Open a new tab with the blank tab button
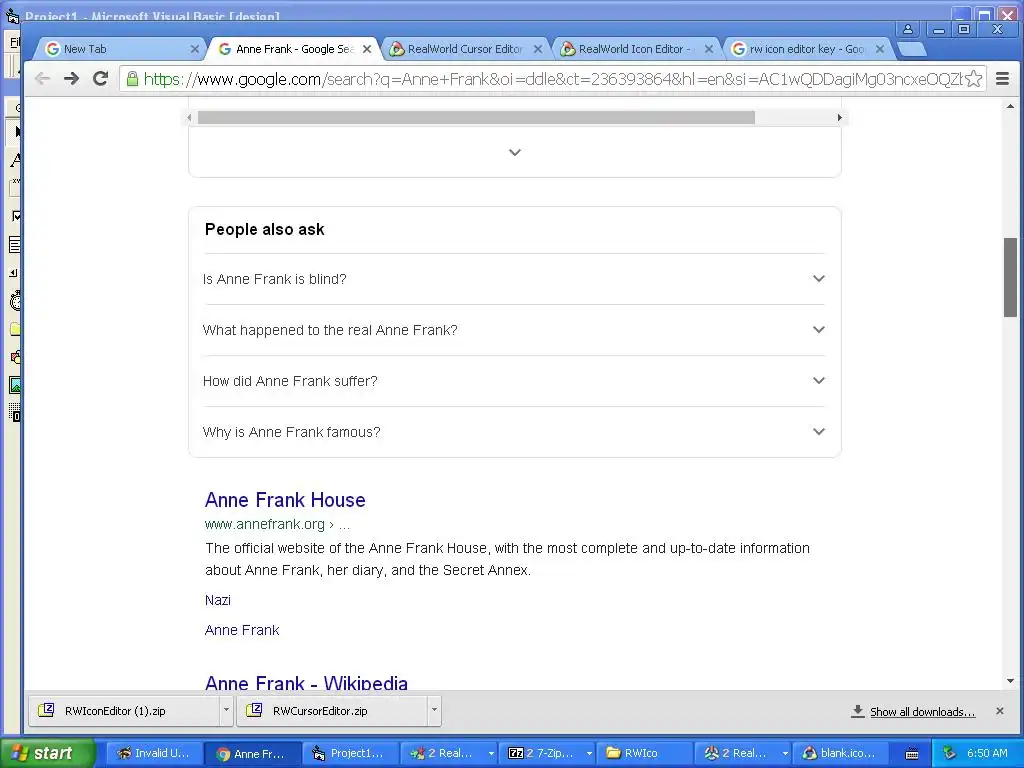This screenshot has height=768, width=1024. (912, 49)
